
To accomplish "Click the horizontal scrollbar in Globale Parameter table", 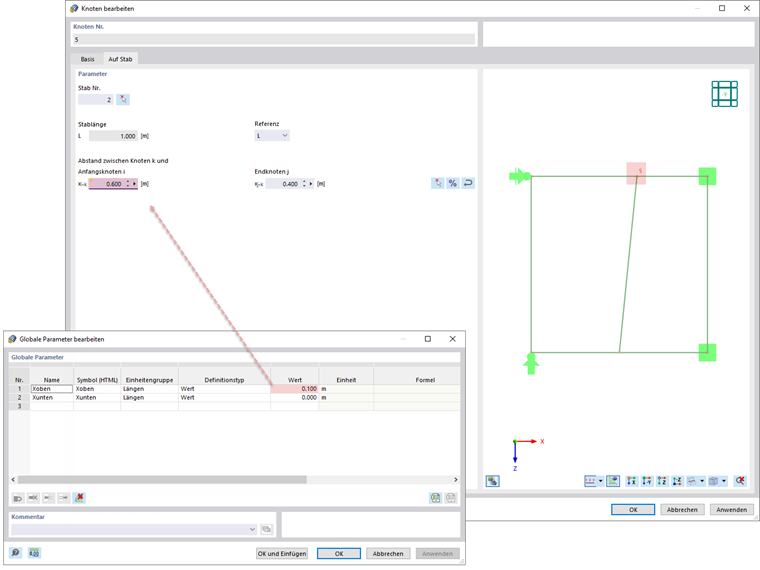I will tap(162, 479).
